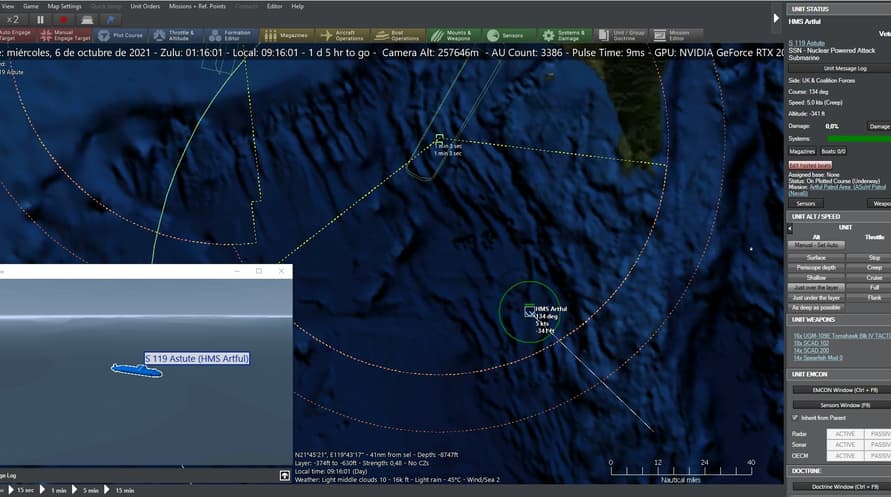Open EMCON Window (Ctrl + F9)
This screenshot has height=497, width=891.
[x=844, y=390]
